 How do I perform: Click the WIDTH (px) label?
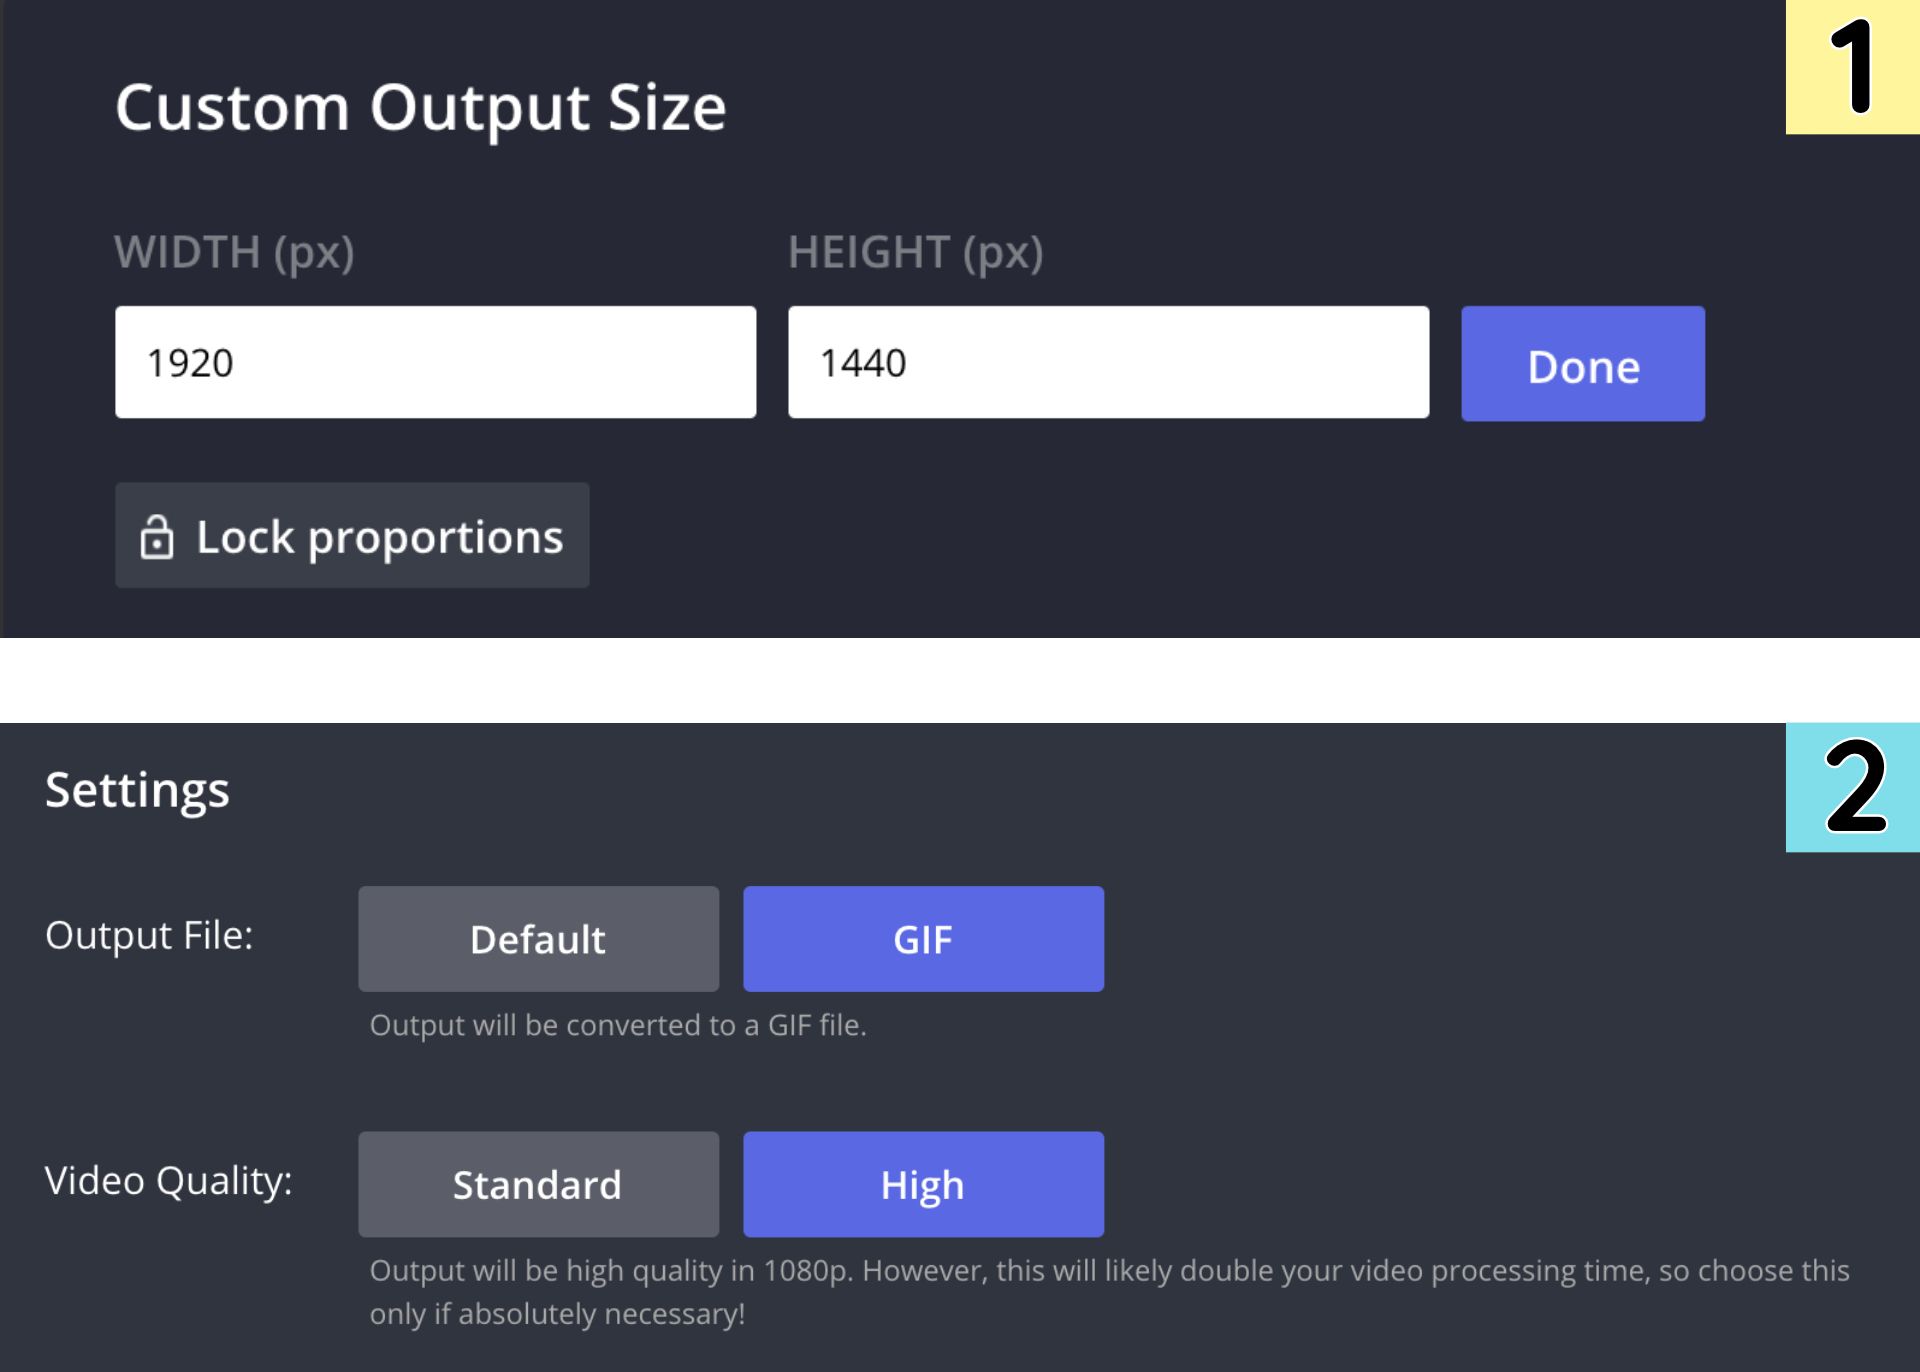coord(234,252)
